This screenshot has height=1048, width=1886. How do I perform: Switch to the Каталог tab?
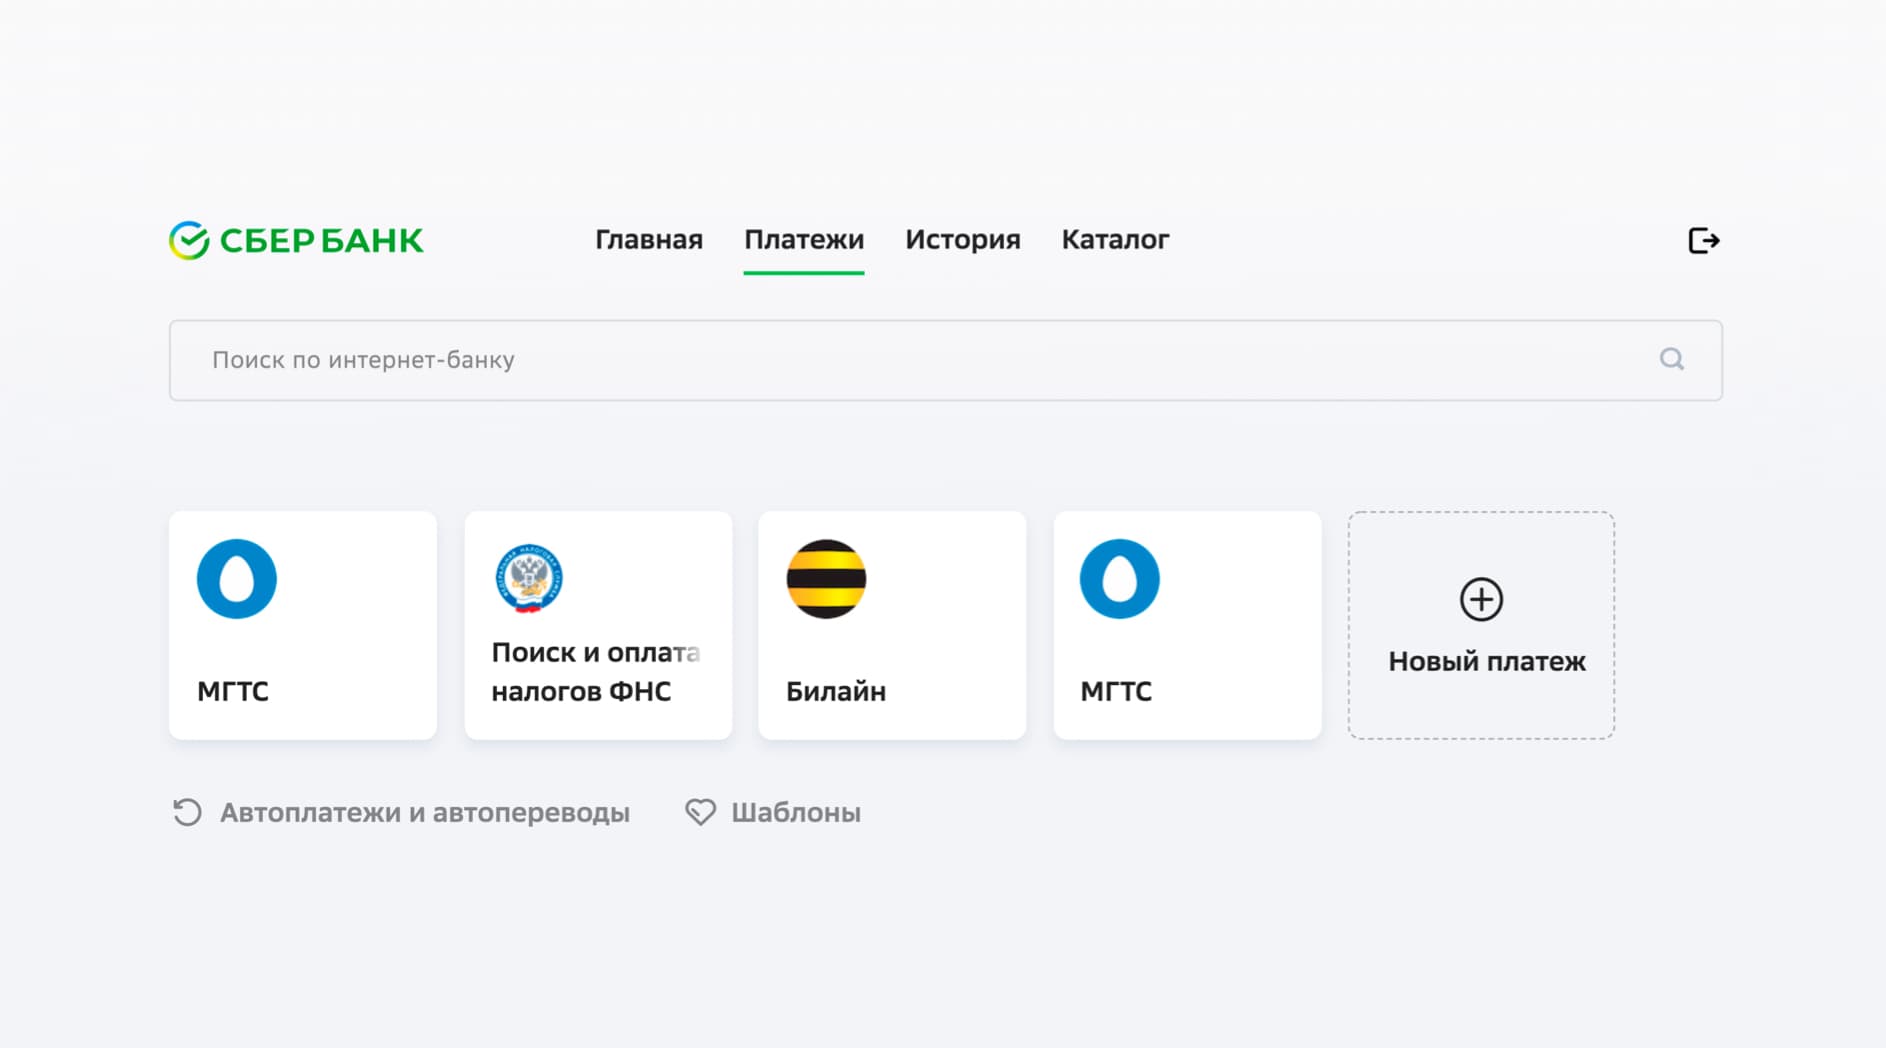point(1115,240)
